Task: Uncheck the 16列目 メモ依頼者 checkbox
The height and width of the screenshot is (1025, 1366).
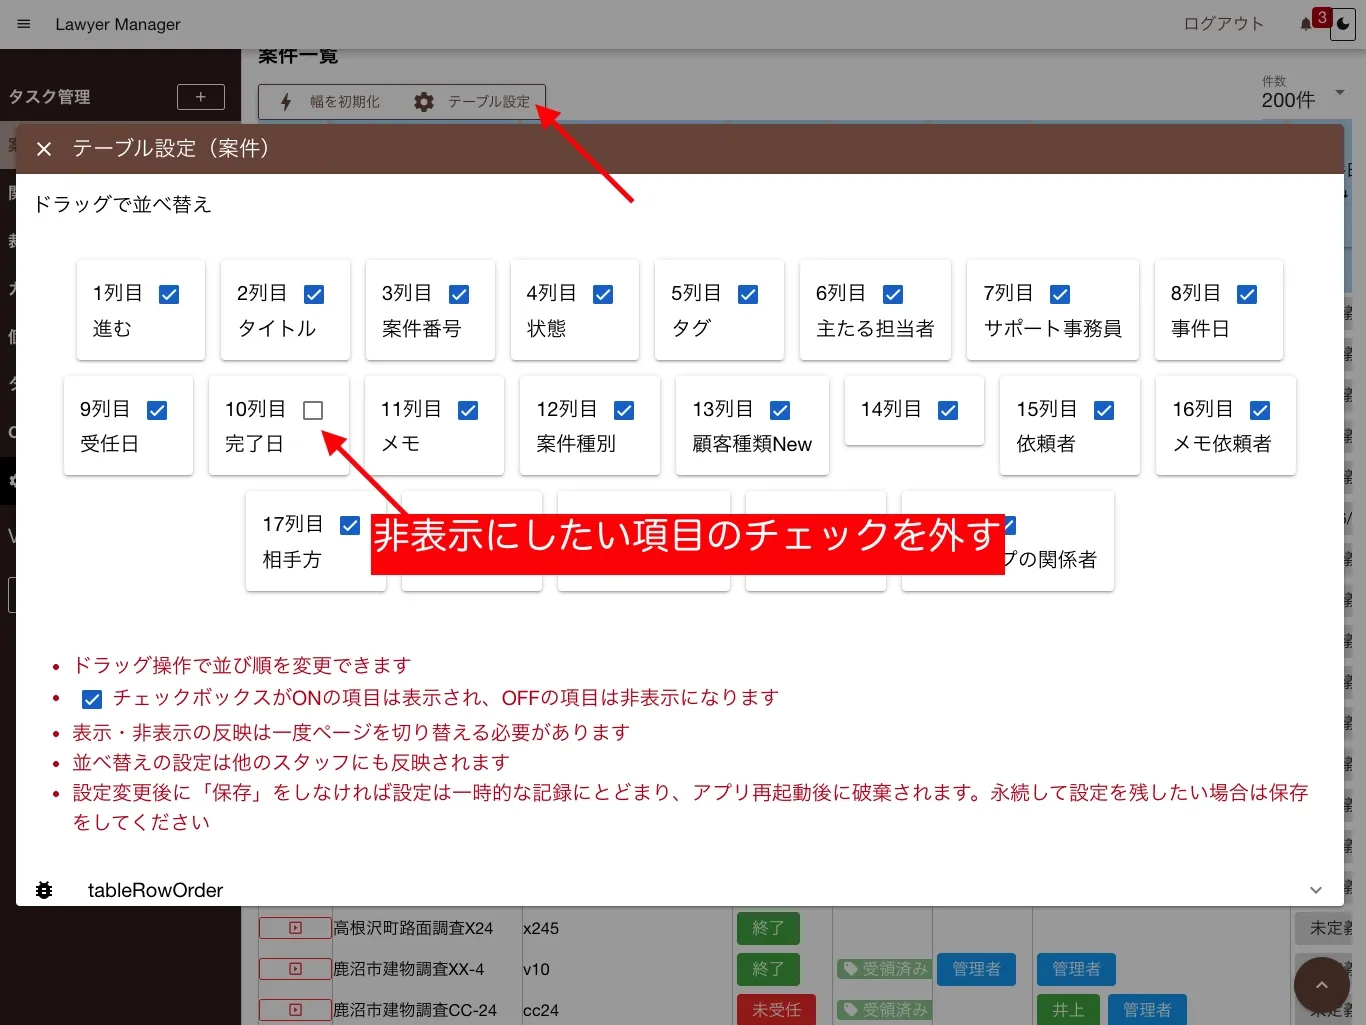Action: (x=1260, y=410)
